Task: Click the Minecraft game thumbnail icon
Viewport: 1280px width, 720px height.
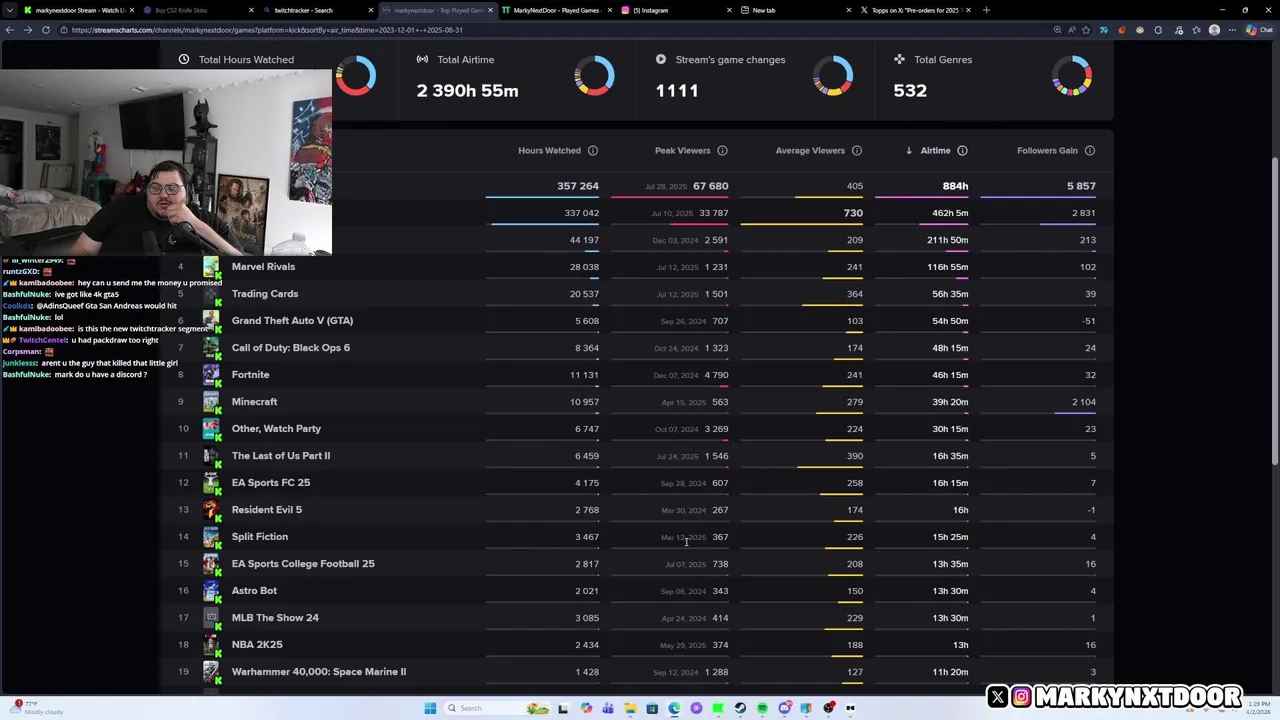Action: click(211, 402)
